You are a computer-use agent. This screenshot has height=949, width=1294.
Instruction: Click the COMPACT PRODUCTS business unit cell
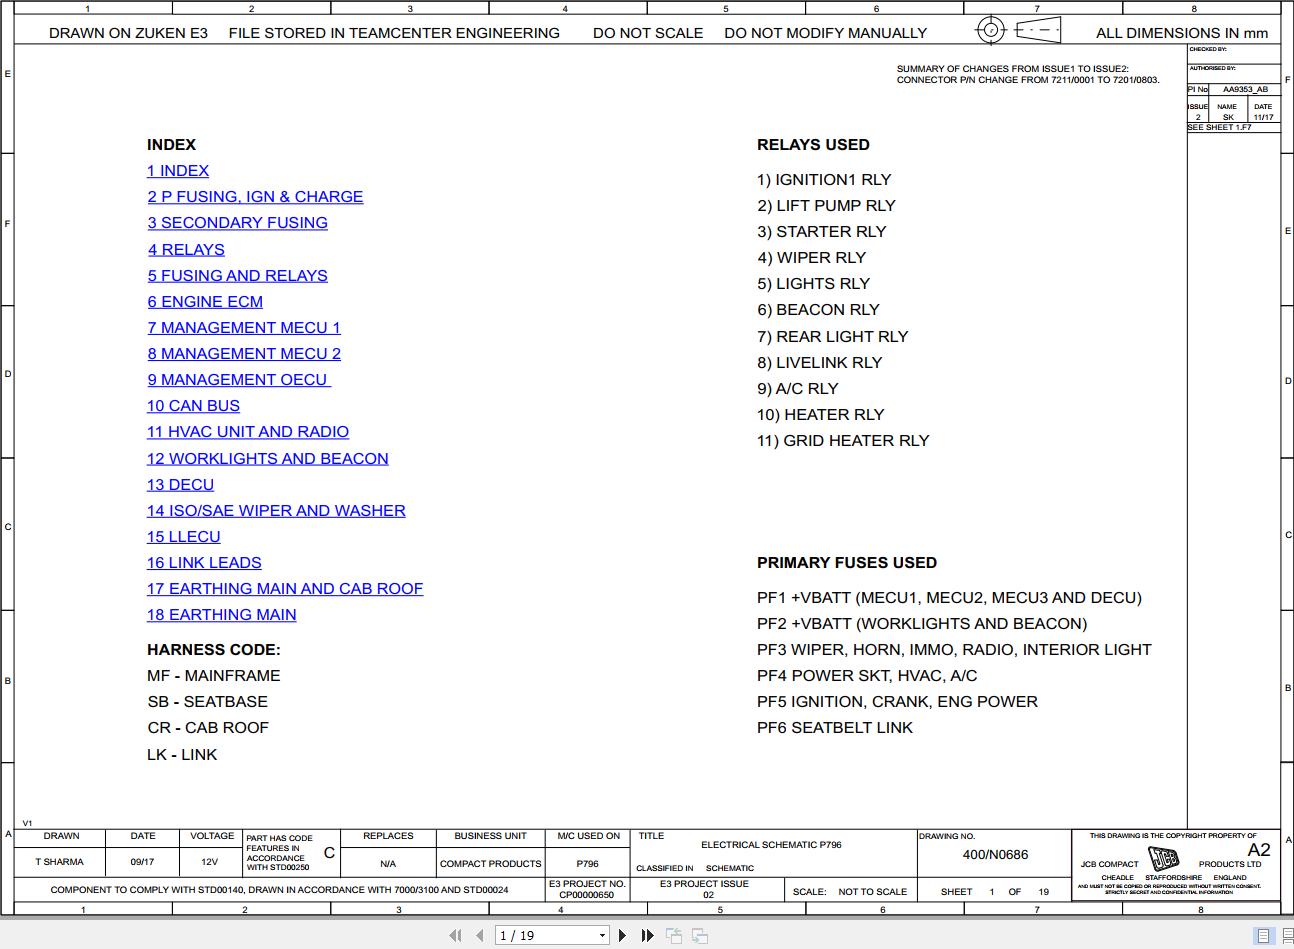click(x=490, y=863)
